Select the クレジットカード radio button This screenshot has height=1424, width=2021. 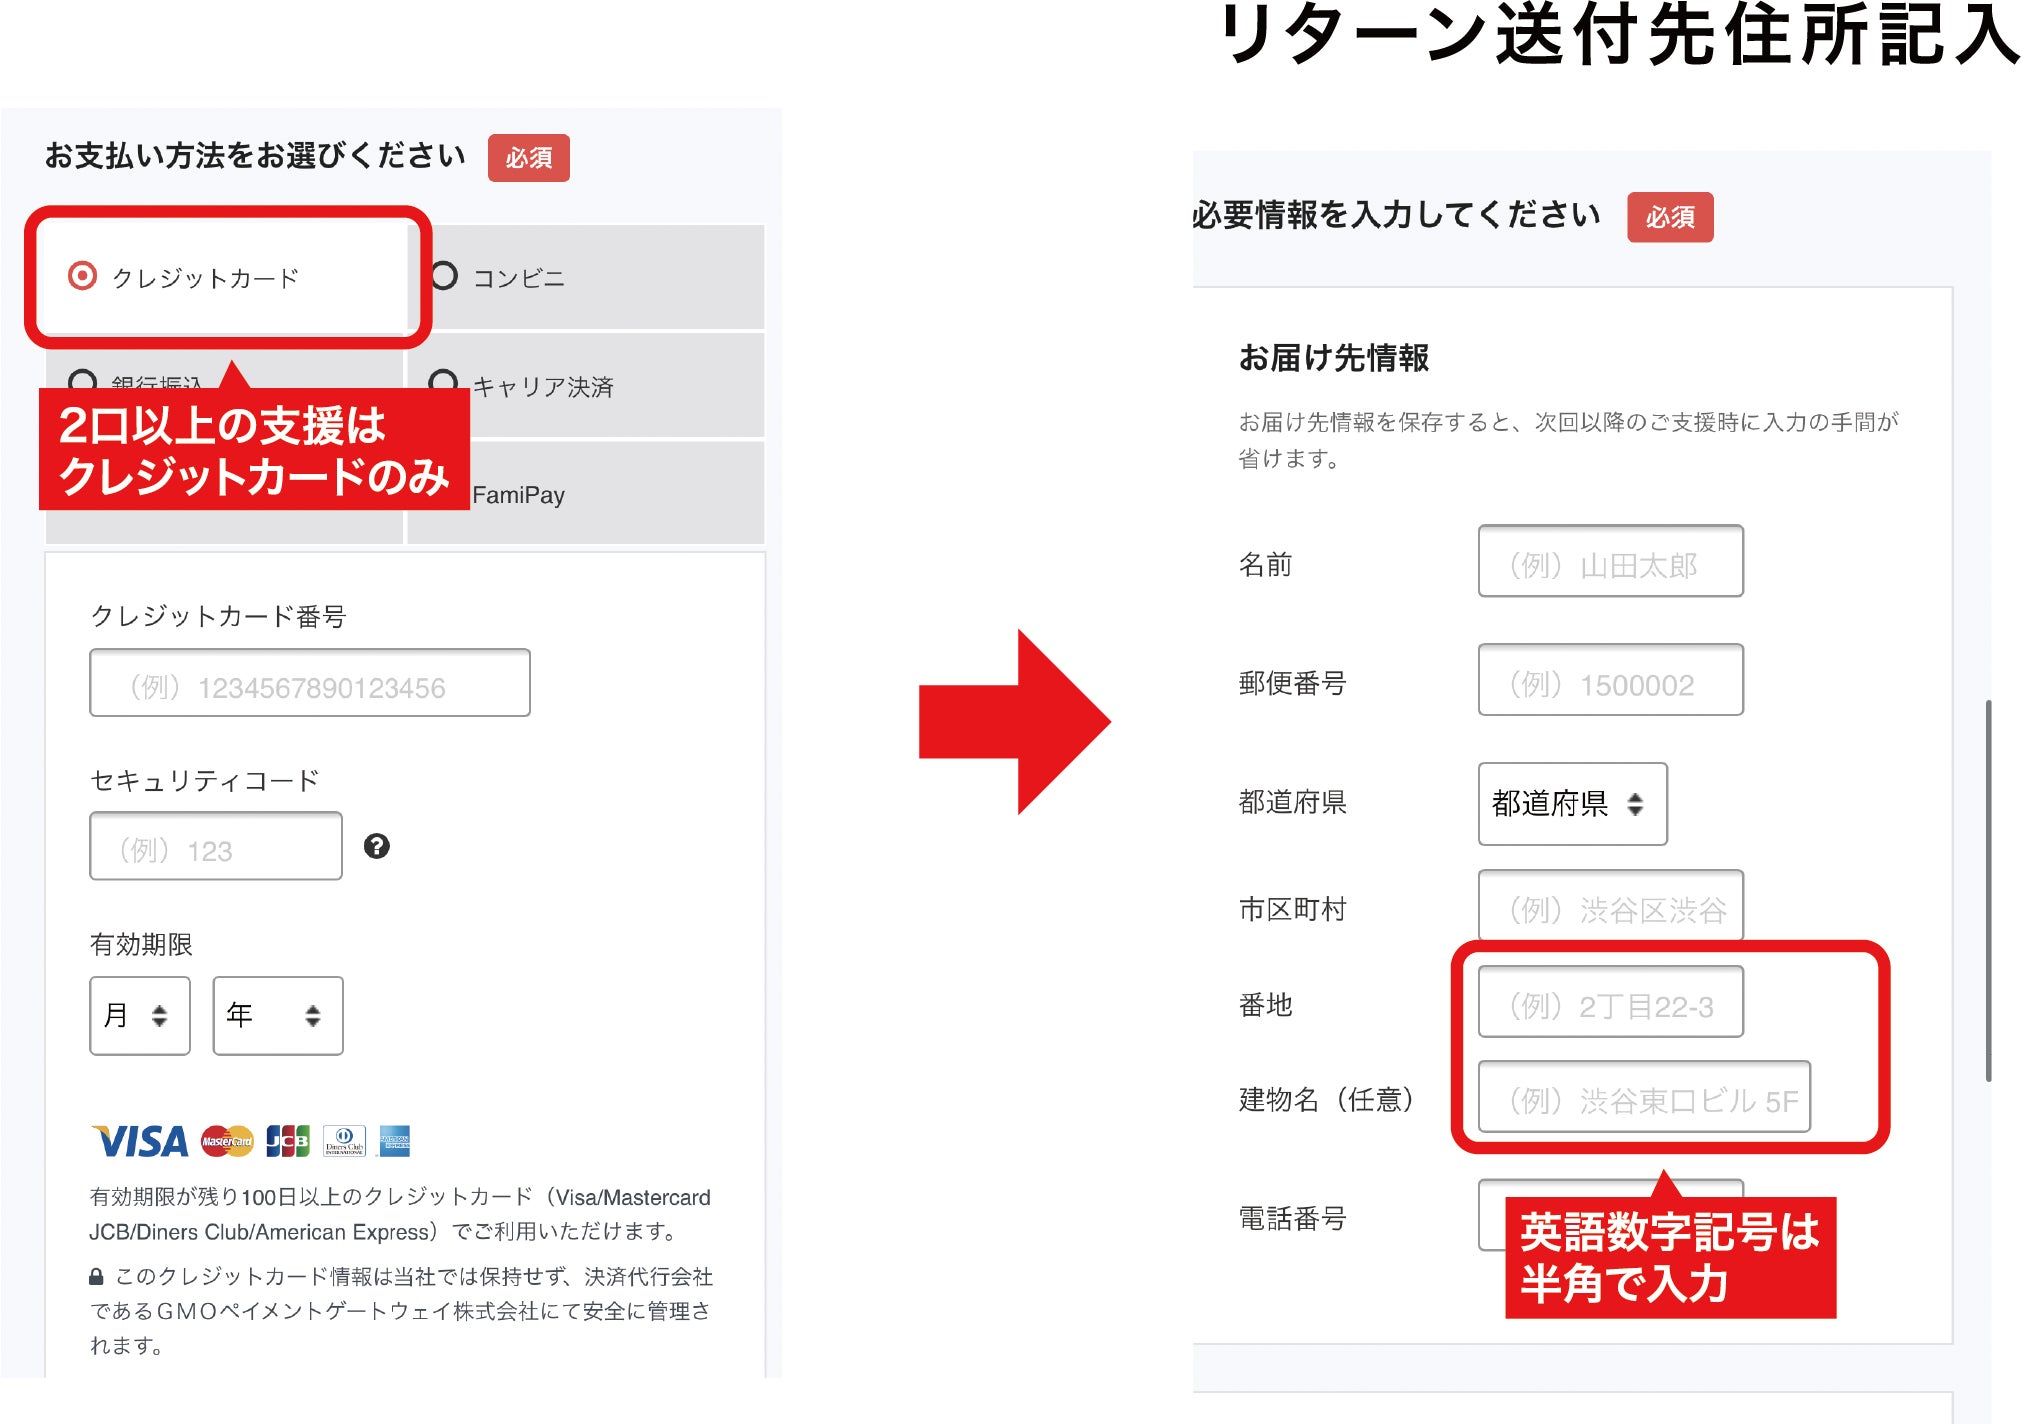[x=83, y=276]
